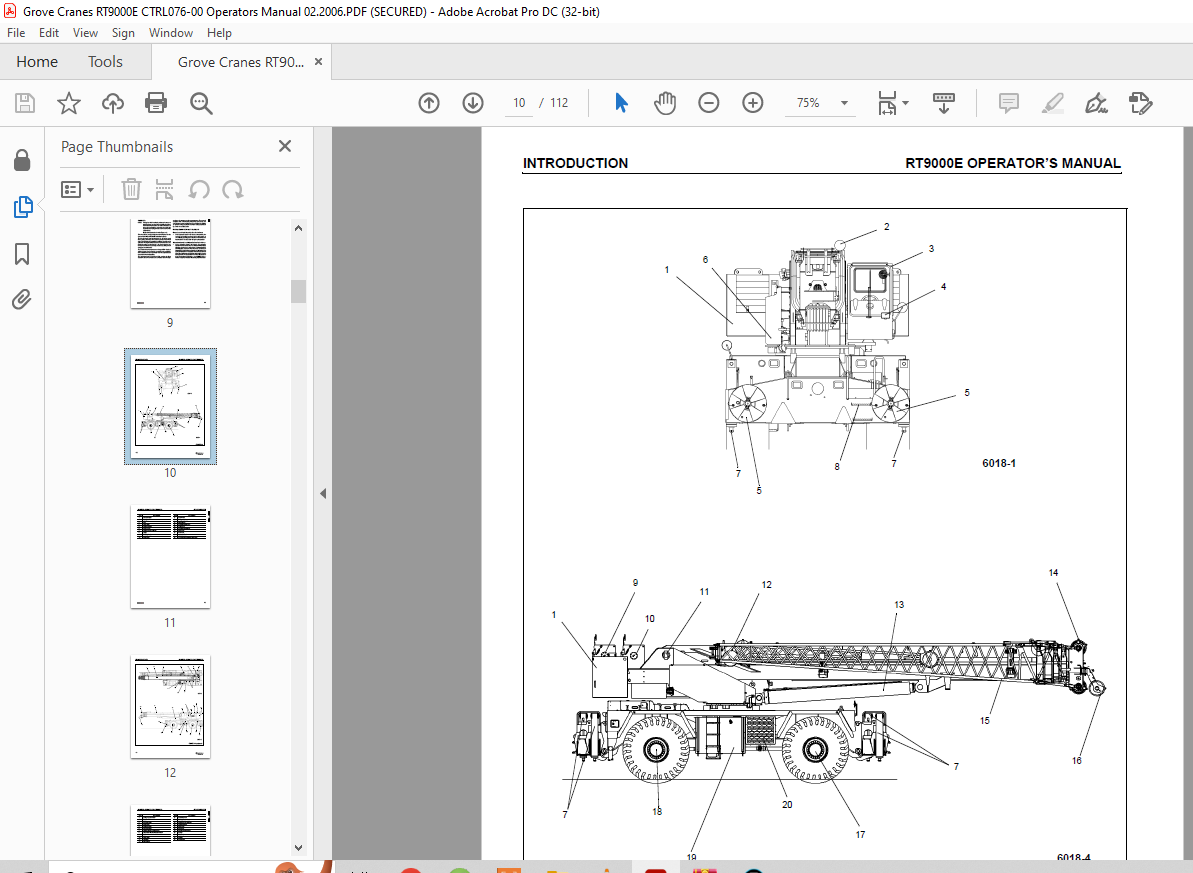The height and width of the screenshot is (873, 1193).
Task: Click the insert pages thumbnail icon
Action: coord(164,190)
